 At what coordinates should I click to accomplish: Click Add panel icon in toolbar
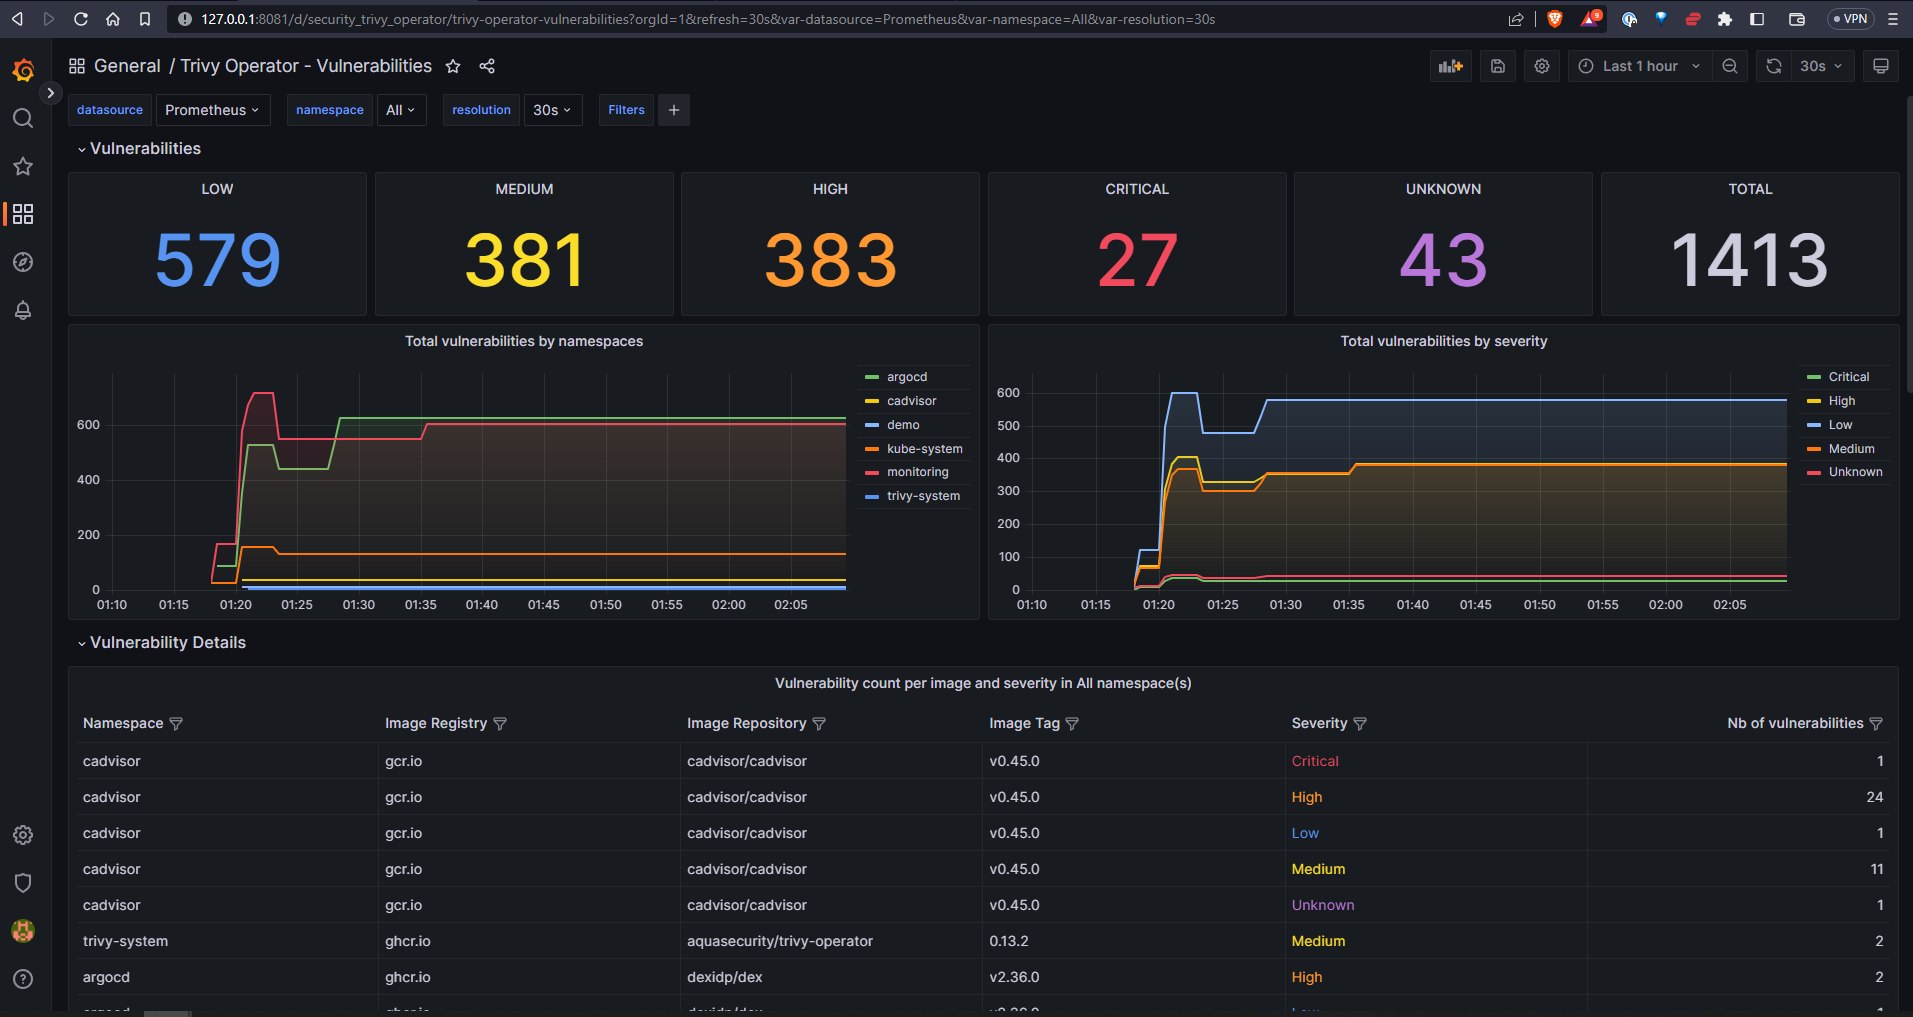point(1451,66)
